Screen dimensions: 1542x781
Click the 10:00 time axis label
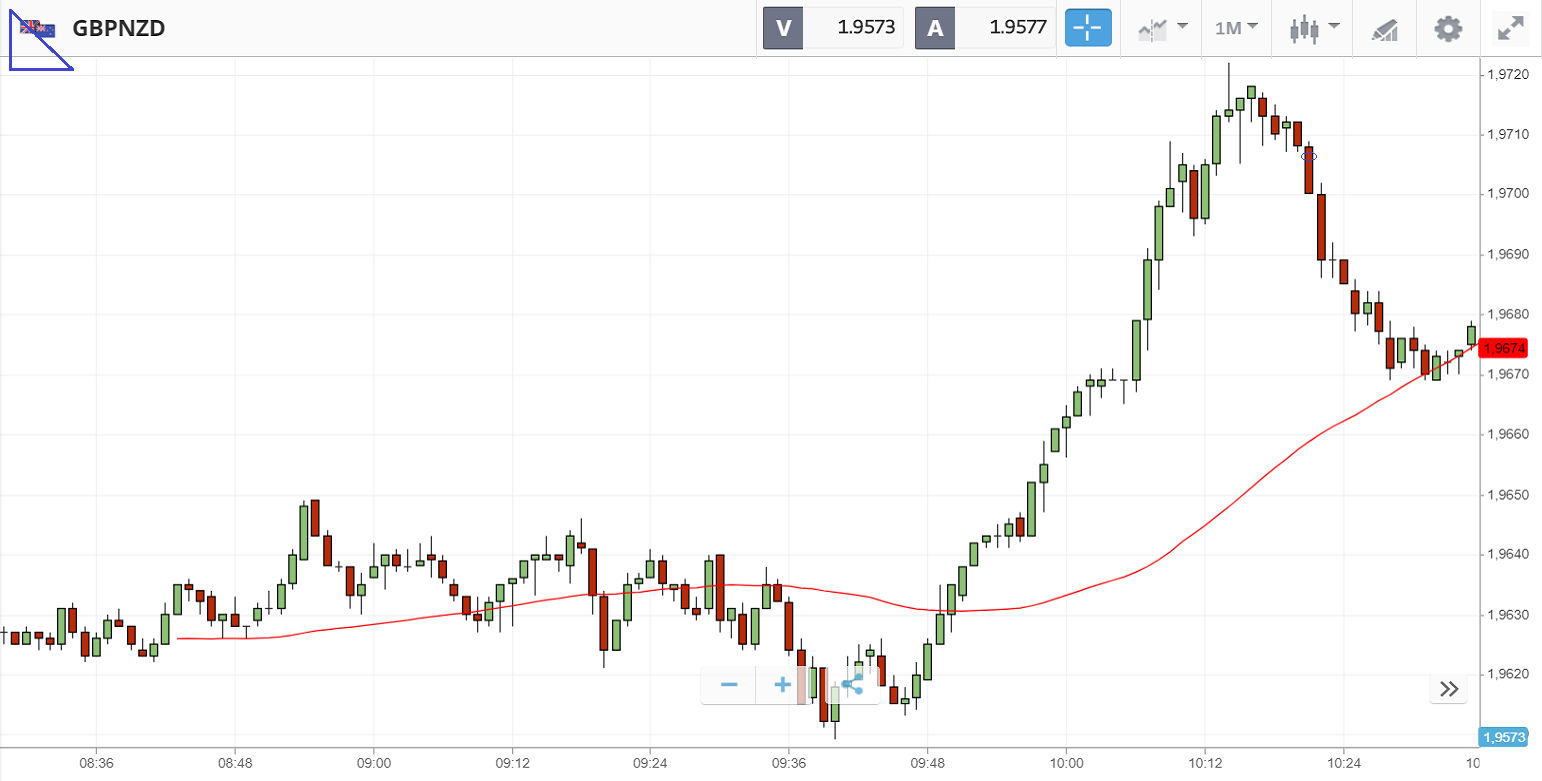pyautogui.click(x=1066, y=763)
